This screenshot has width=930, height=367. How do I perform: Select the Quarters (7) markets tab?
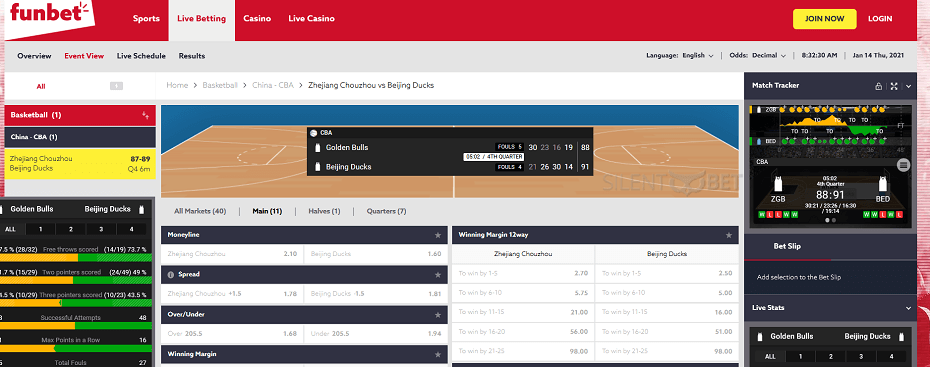click(x=386, y=211)
